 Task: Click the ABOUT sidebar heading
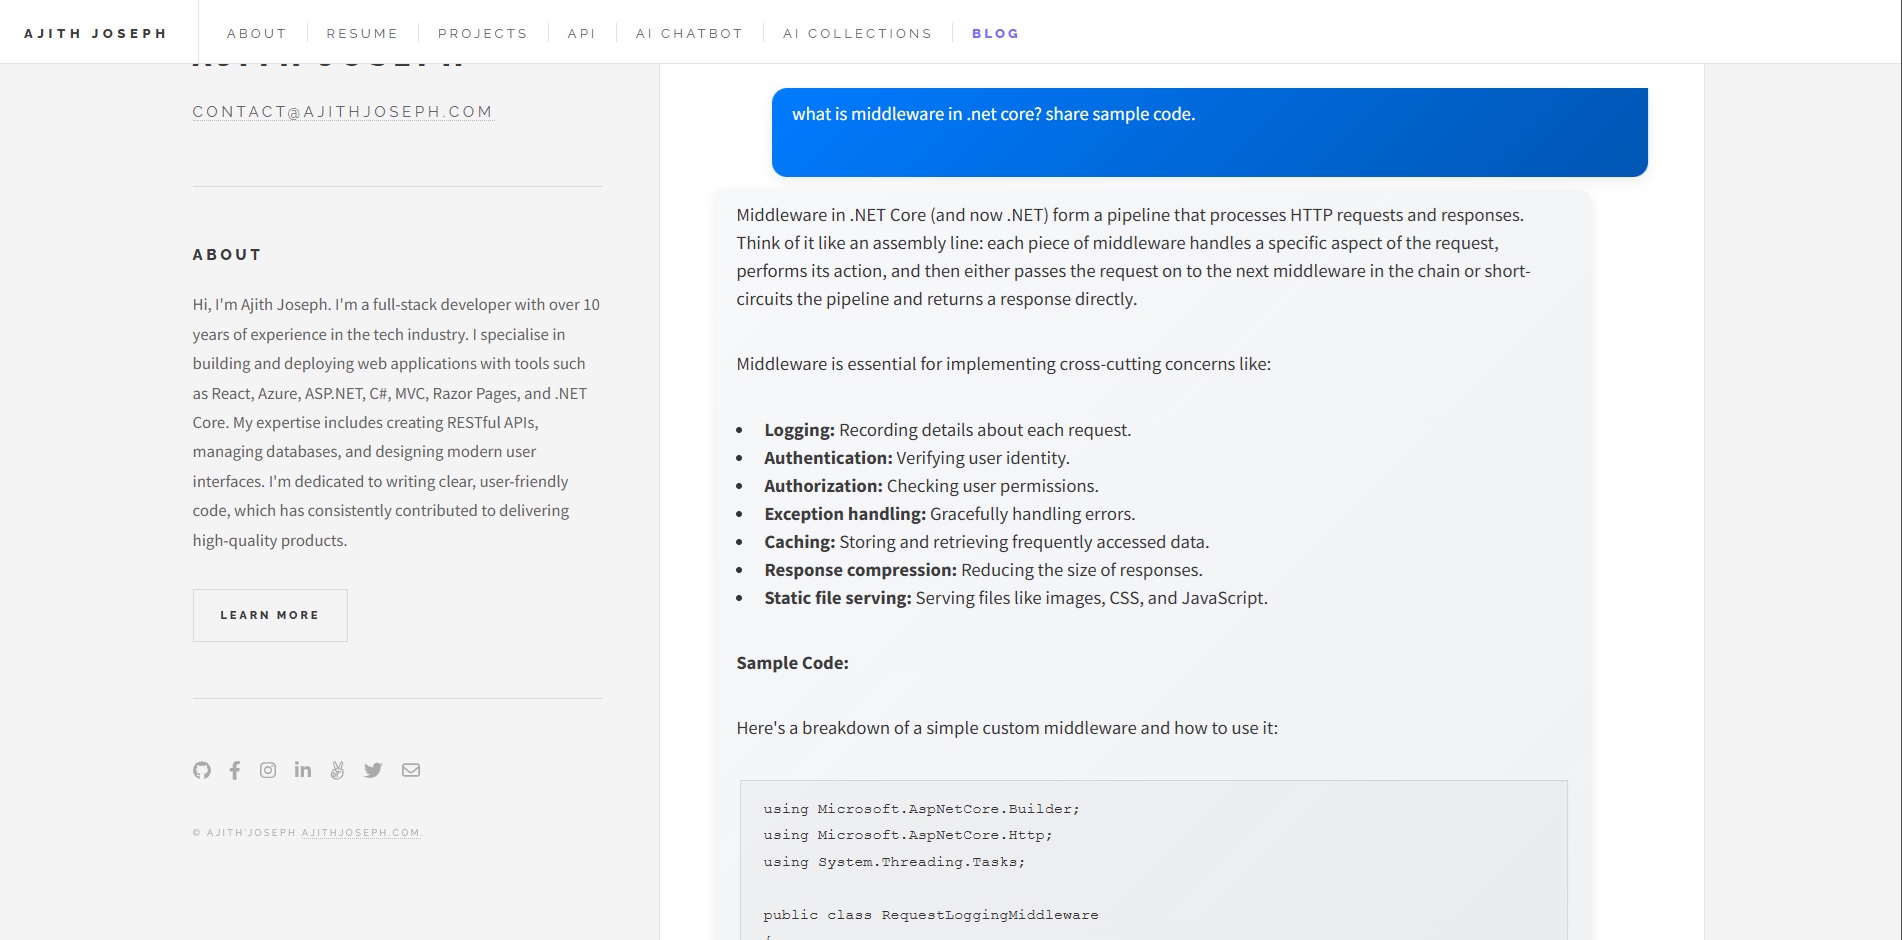[x=227, y=255]
